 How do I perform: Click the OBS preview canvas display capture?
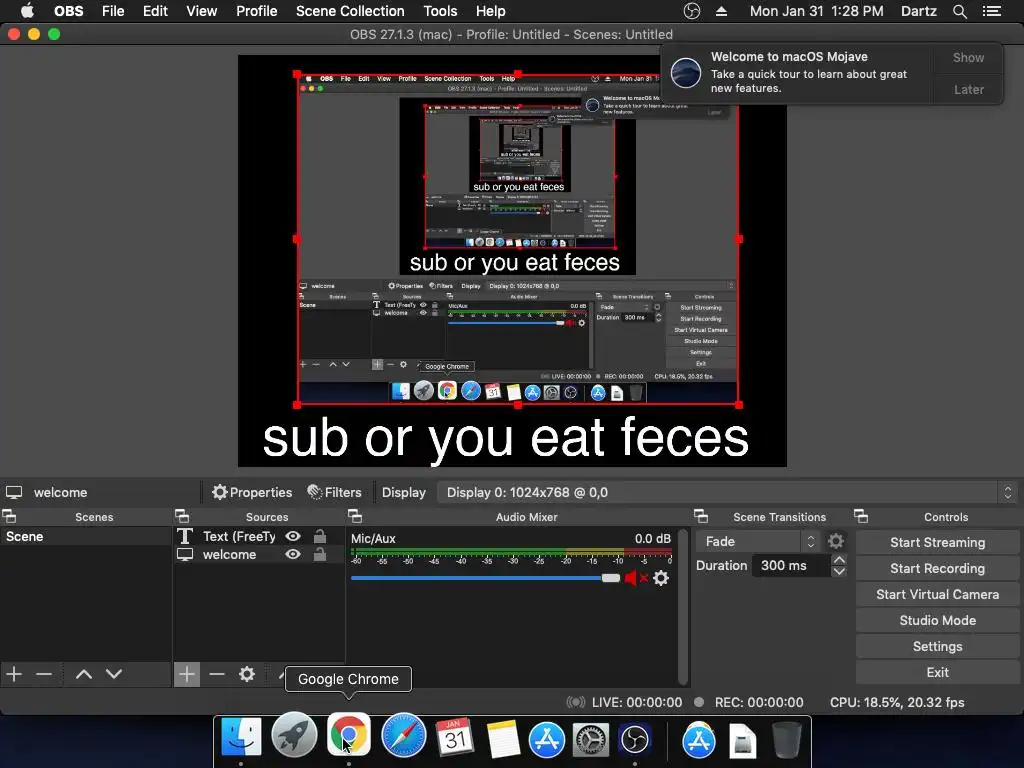pos(518,239)
